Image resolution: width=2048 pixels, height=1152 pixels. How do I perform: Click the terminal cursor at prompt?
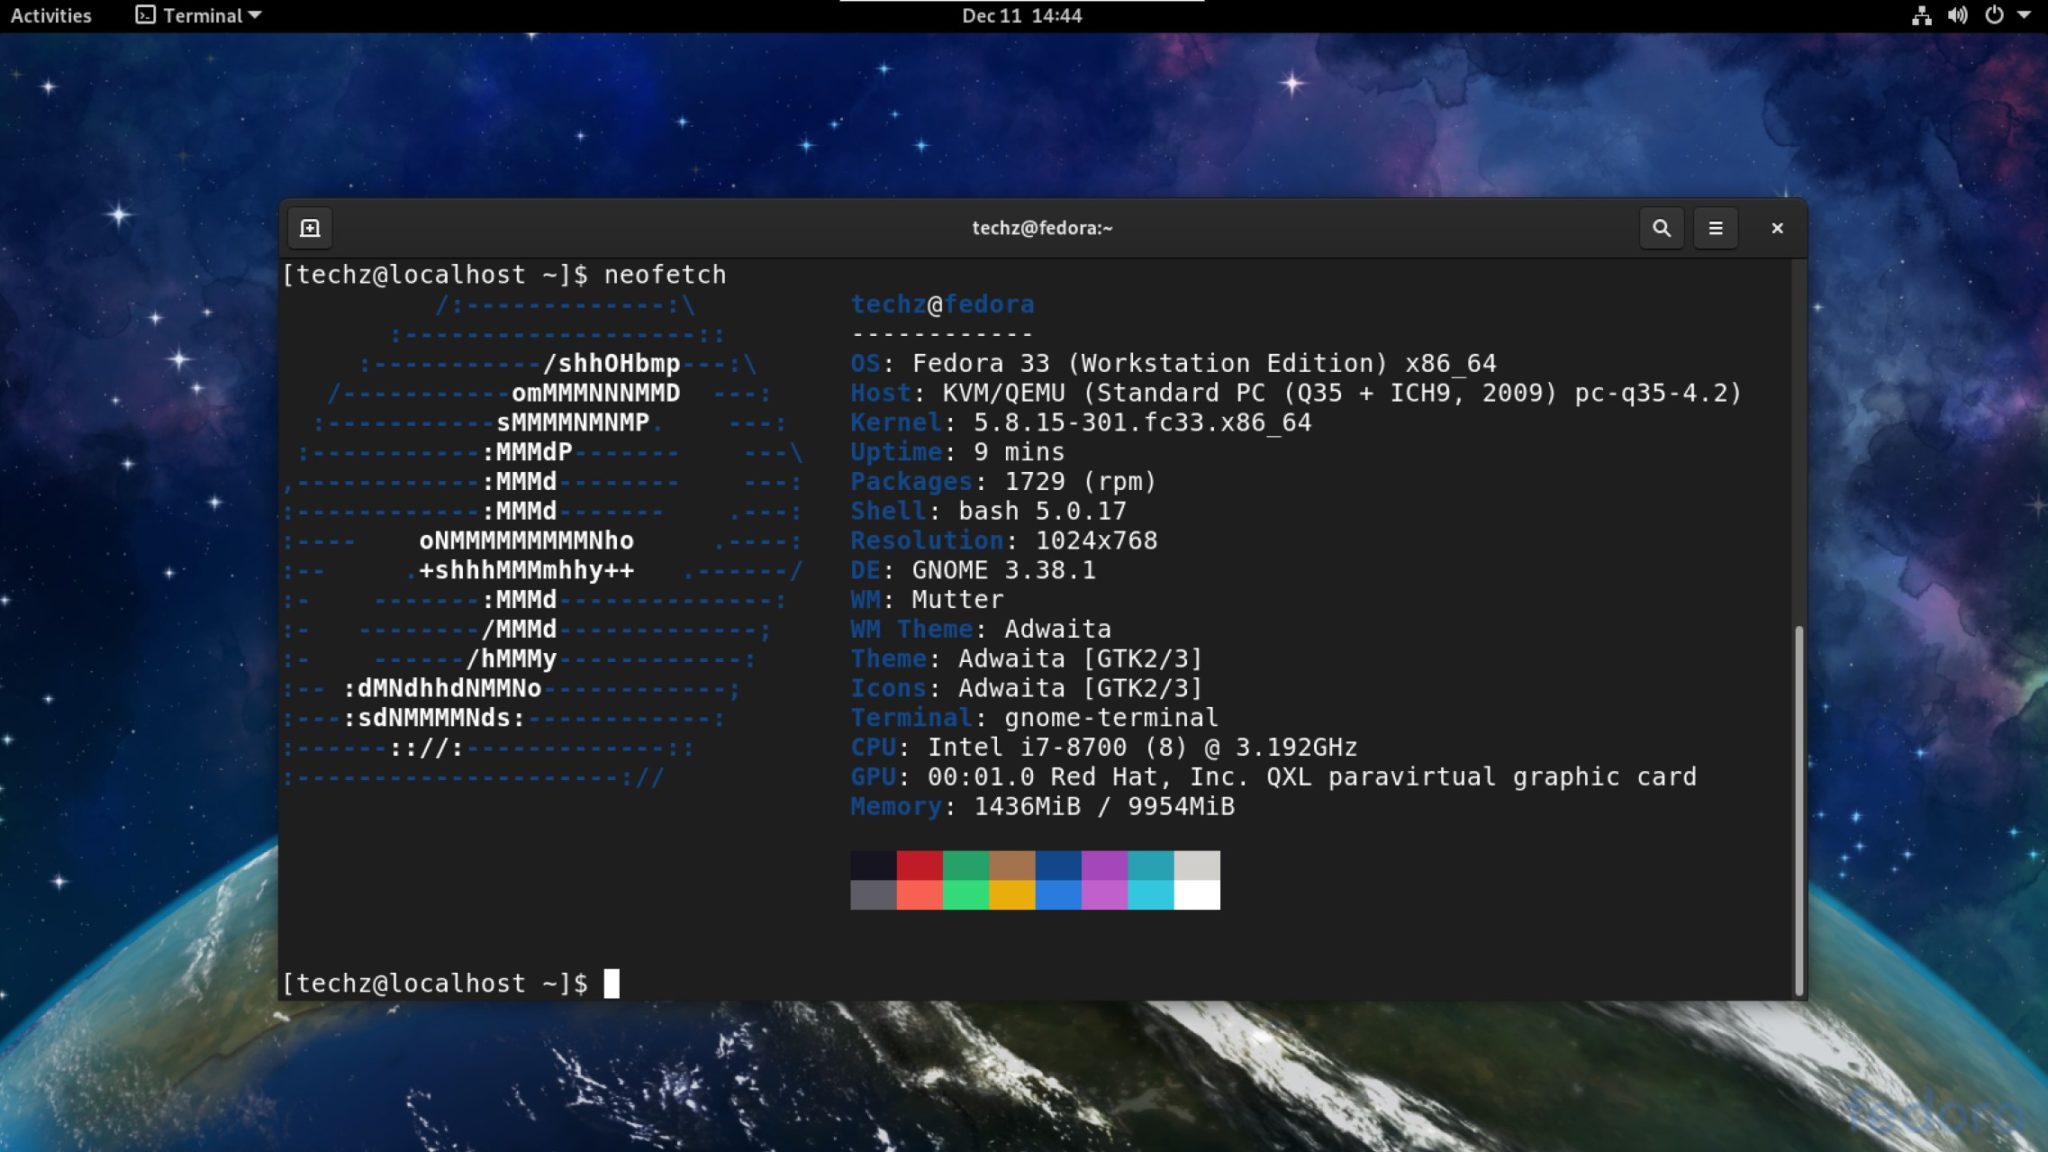pos(611,984)
